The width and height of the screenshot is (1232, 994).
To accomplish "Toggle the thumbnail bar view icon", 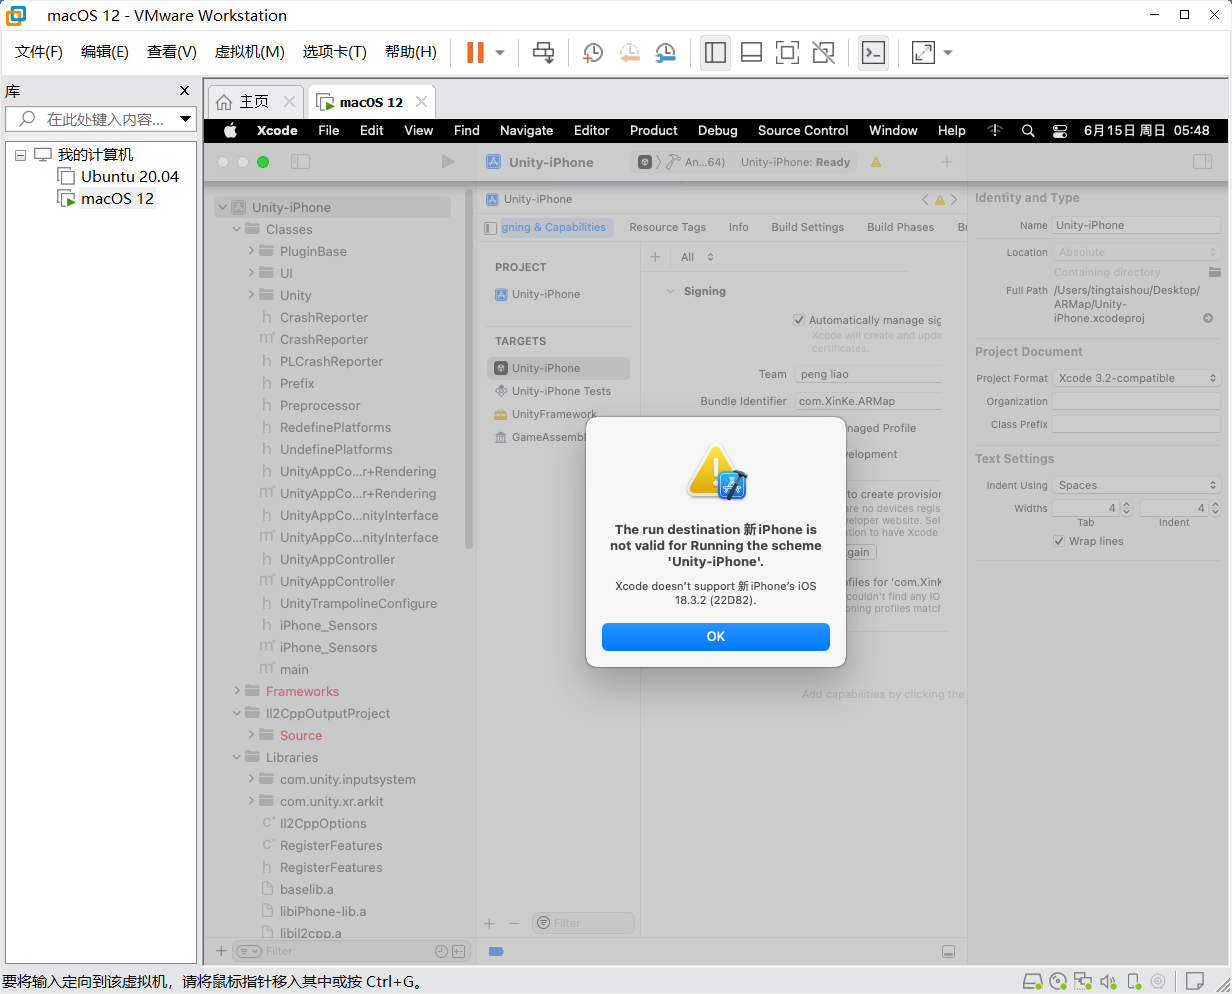I will (751, 52).
